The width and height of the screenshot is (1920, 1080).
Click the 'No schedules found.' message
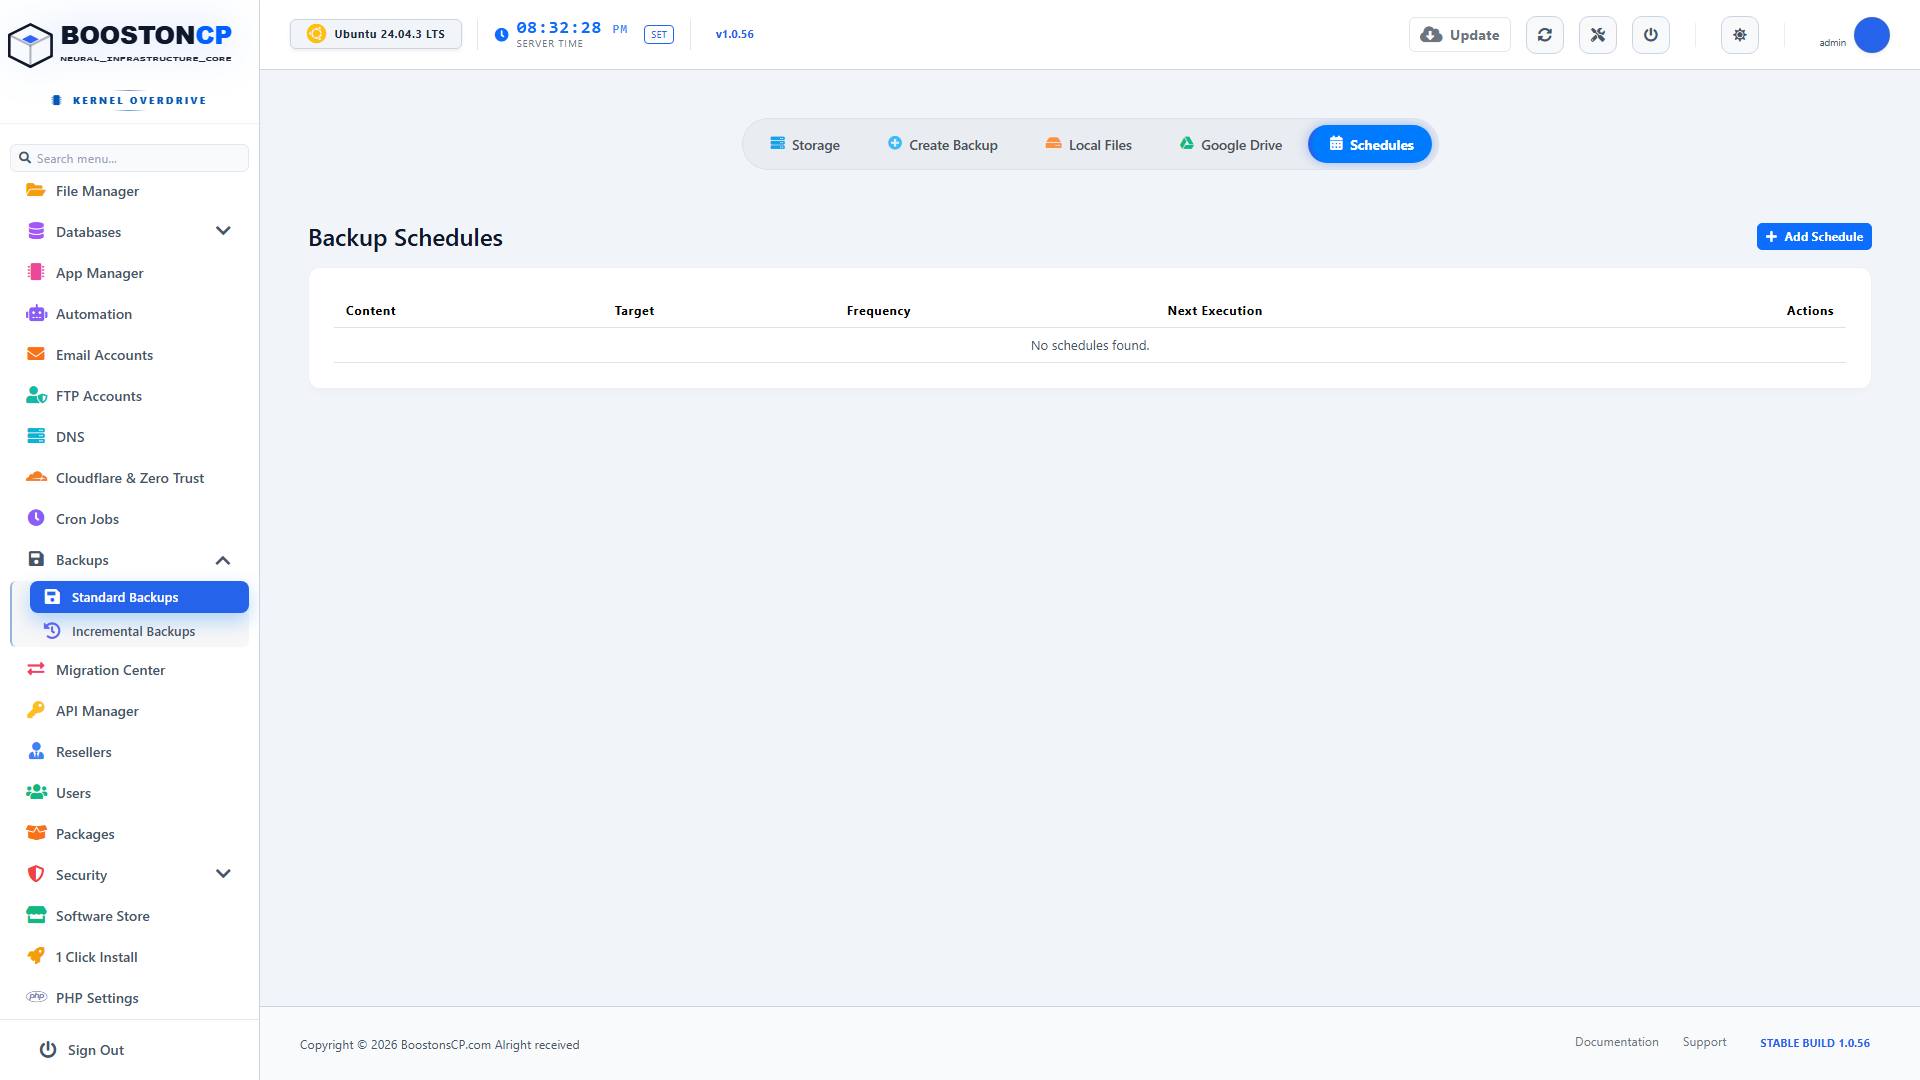[1090, 345]
